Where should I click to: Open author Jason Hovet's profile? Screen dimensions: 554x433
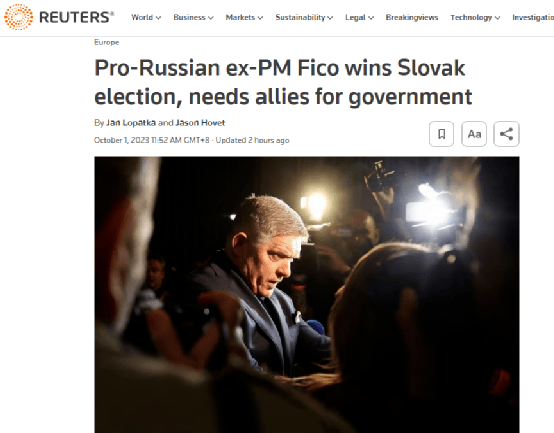(x=200, y=123)
